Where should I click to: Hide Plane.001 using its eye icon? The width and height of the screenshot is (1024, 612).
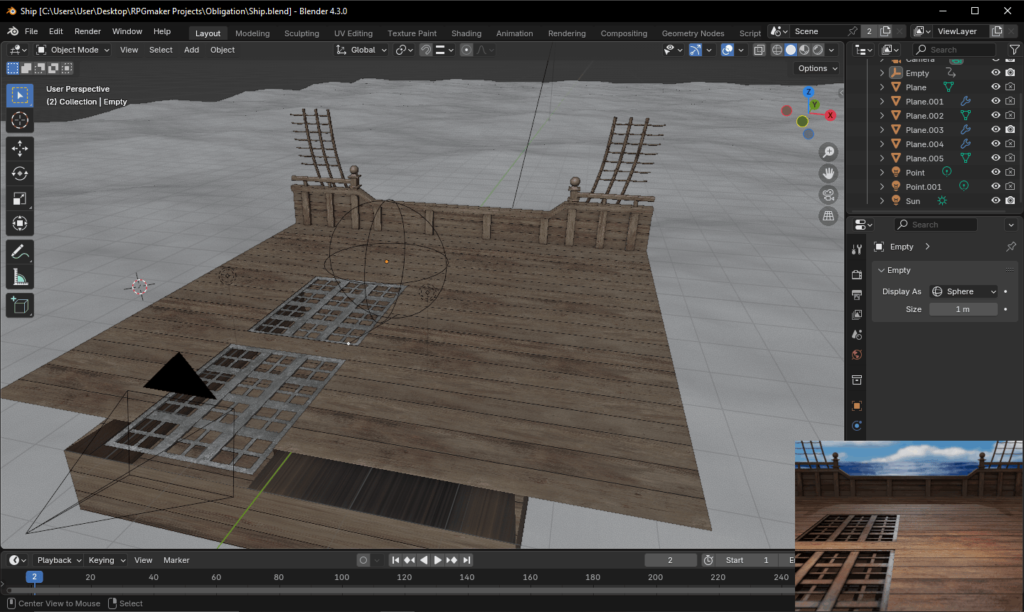coord(995,101)
